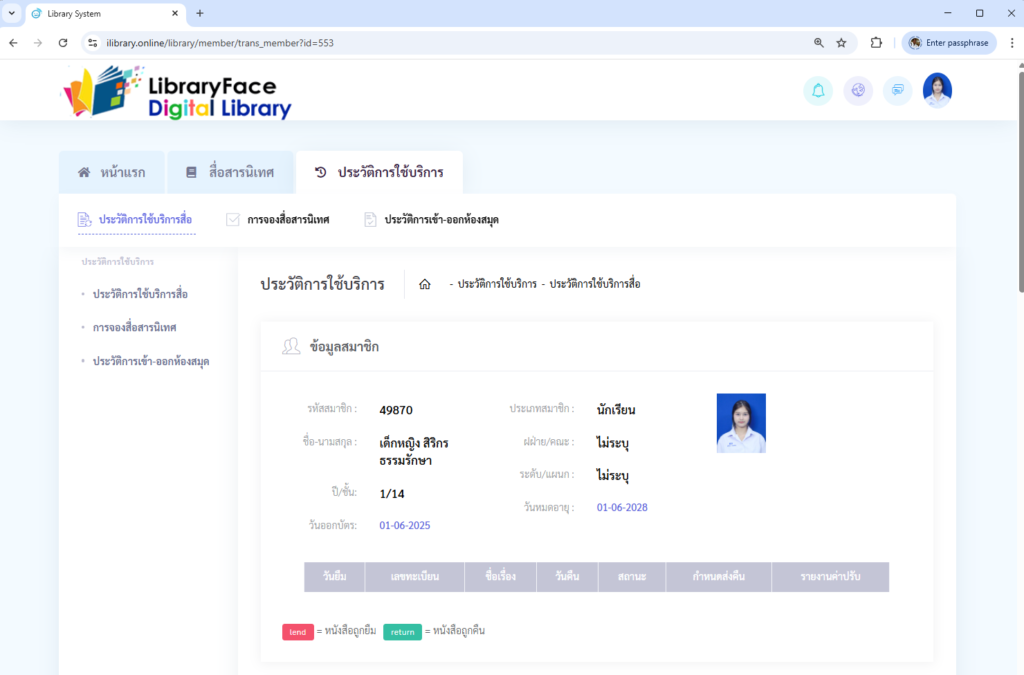Image resolution: width=1024 pixels, height=675 pixels.
Task: Open the globe language icon
Action: coord(858,91)
